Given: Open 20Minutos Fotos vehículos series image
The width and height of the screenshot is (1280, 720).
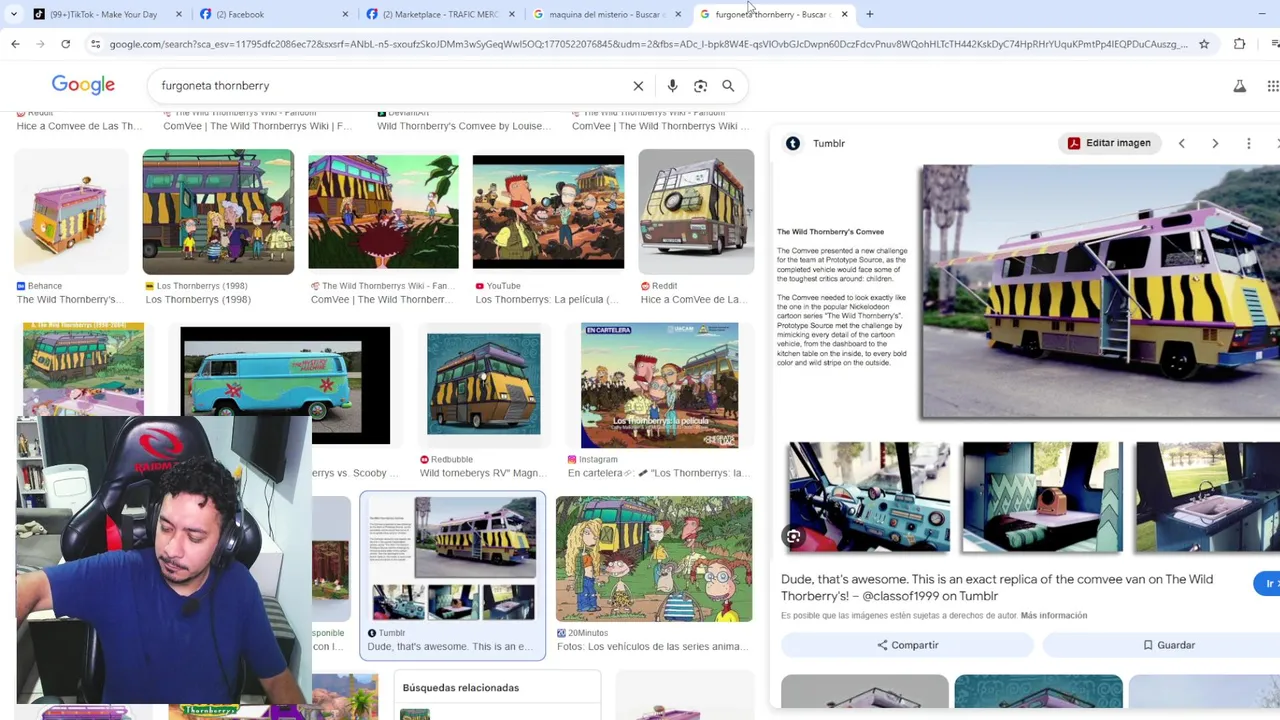Looking at the screenshot, I should (654, 559).
